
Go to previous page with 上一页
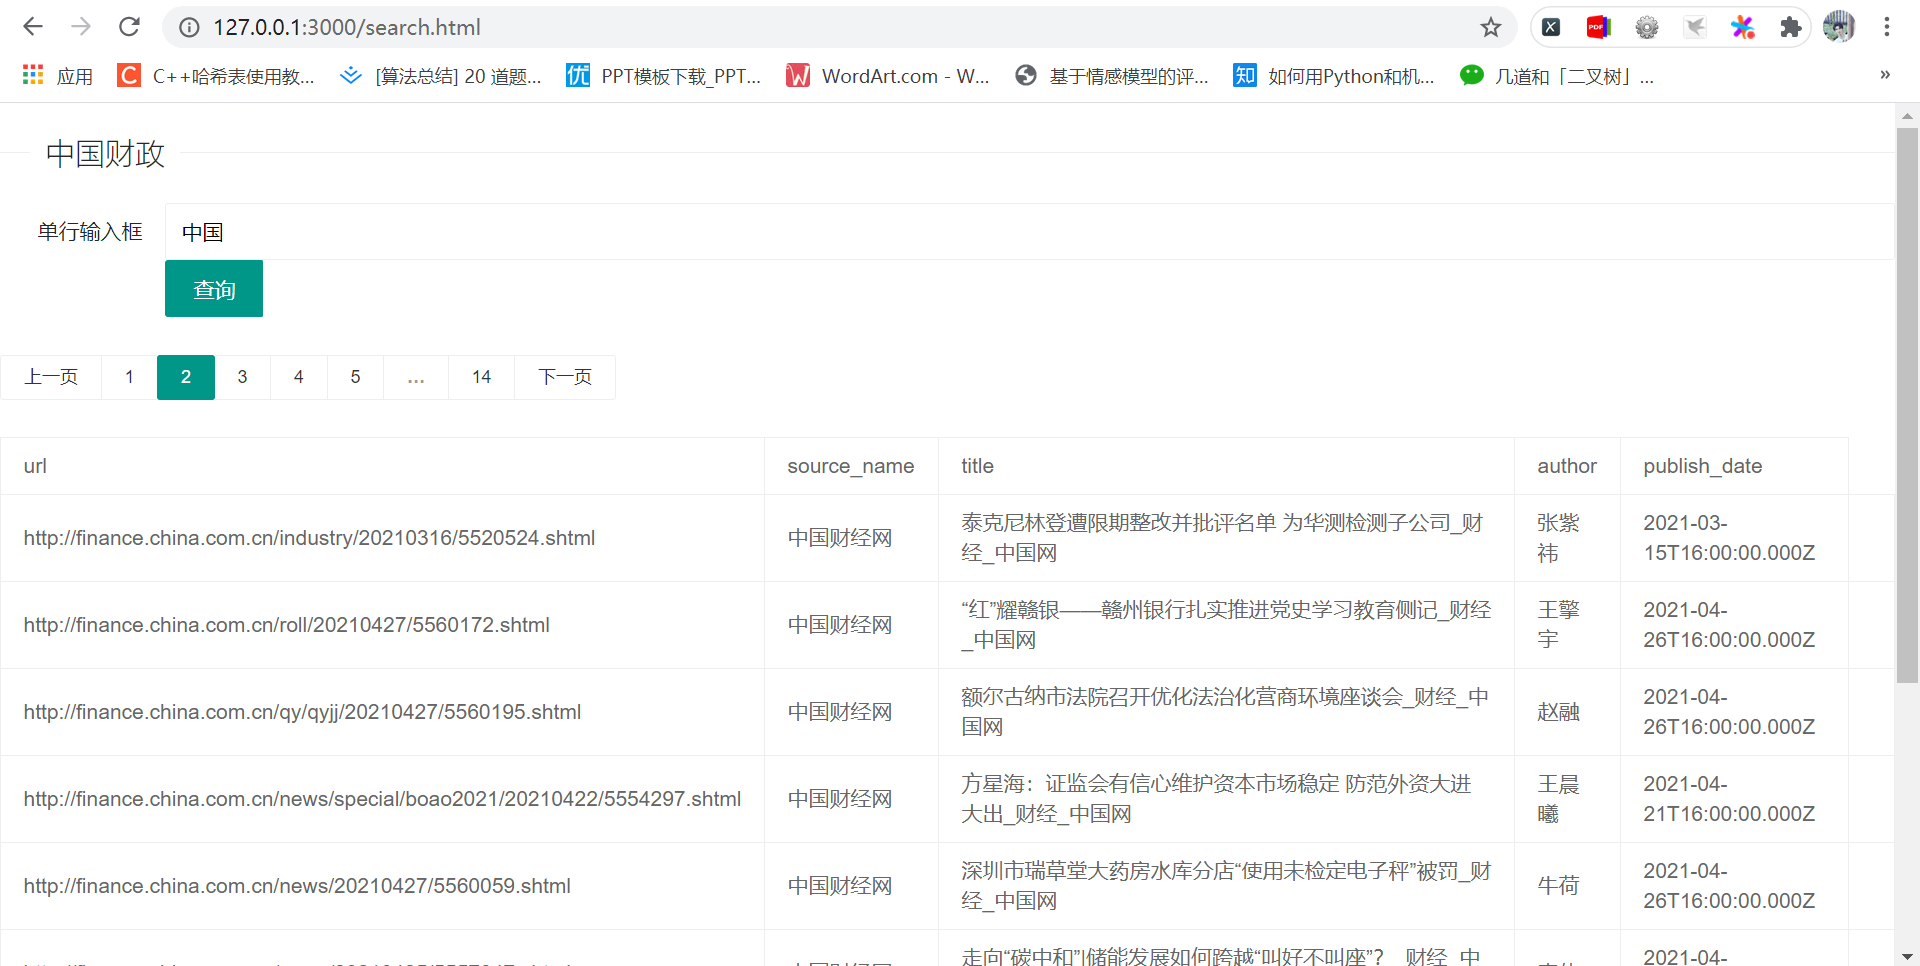51,377
